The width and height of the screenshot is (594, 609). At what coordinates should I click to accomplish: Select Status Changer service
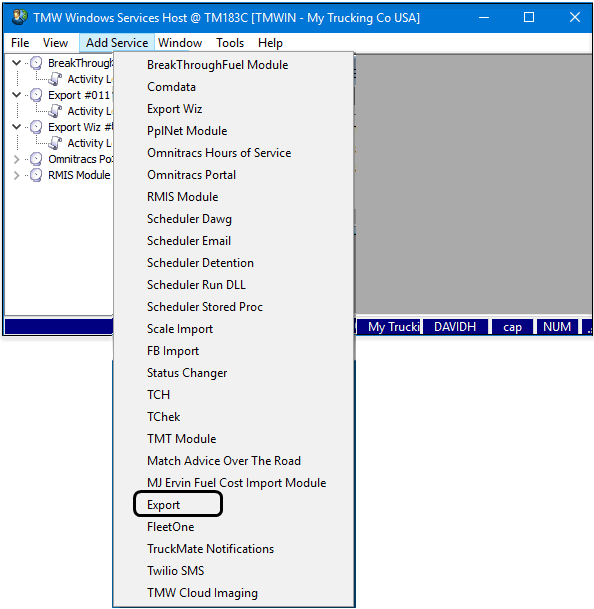pyautogui.click(x=233, y=373)
